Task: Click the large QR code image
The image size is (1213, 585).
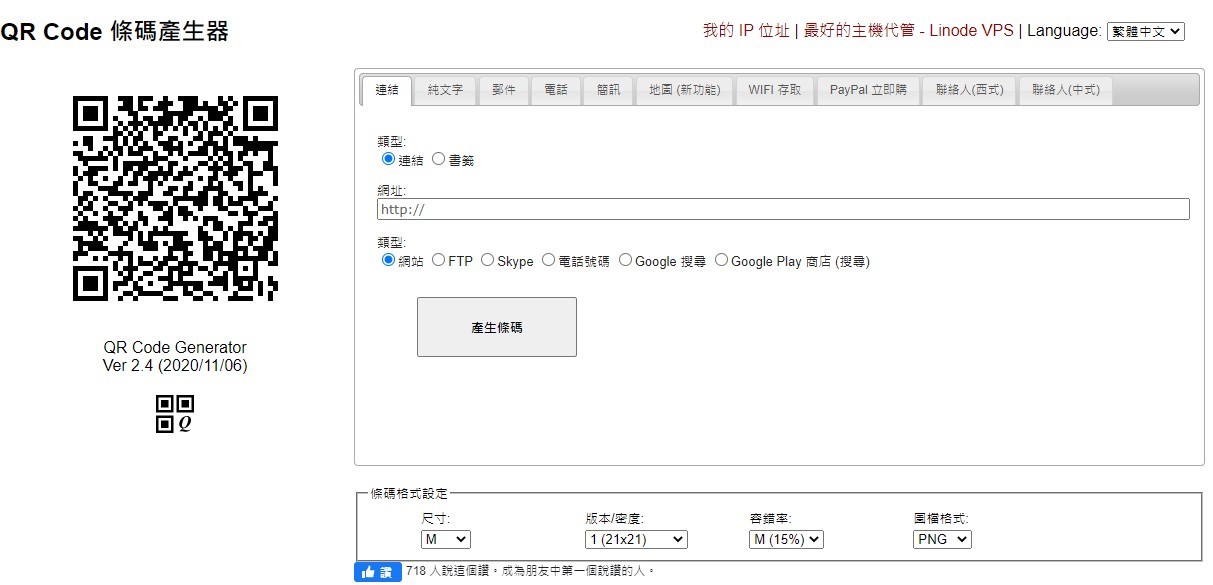Action: 175,198
